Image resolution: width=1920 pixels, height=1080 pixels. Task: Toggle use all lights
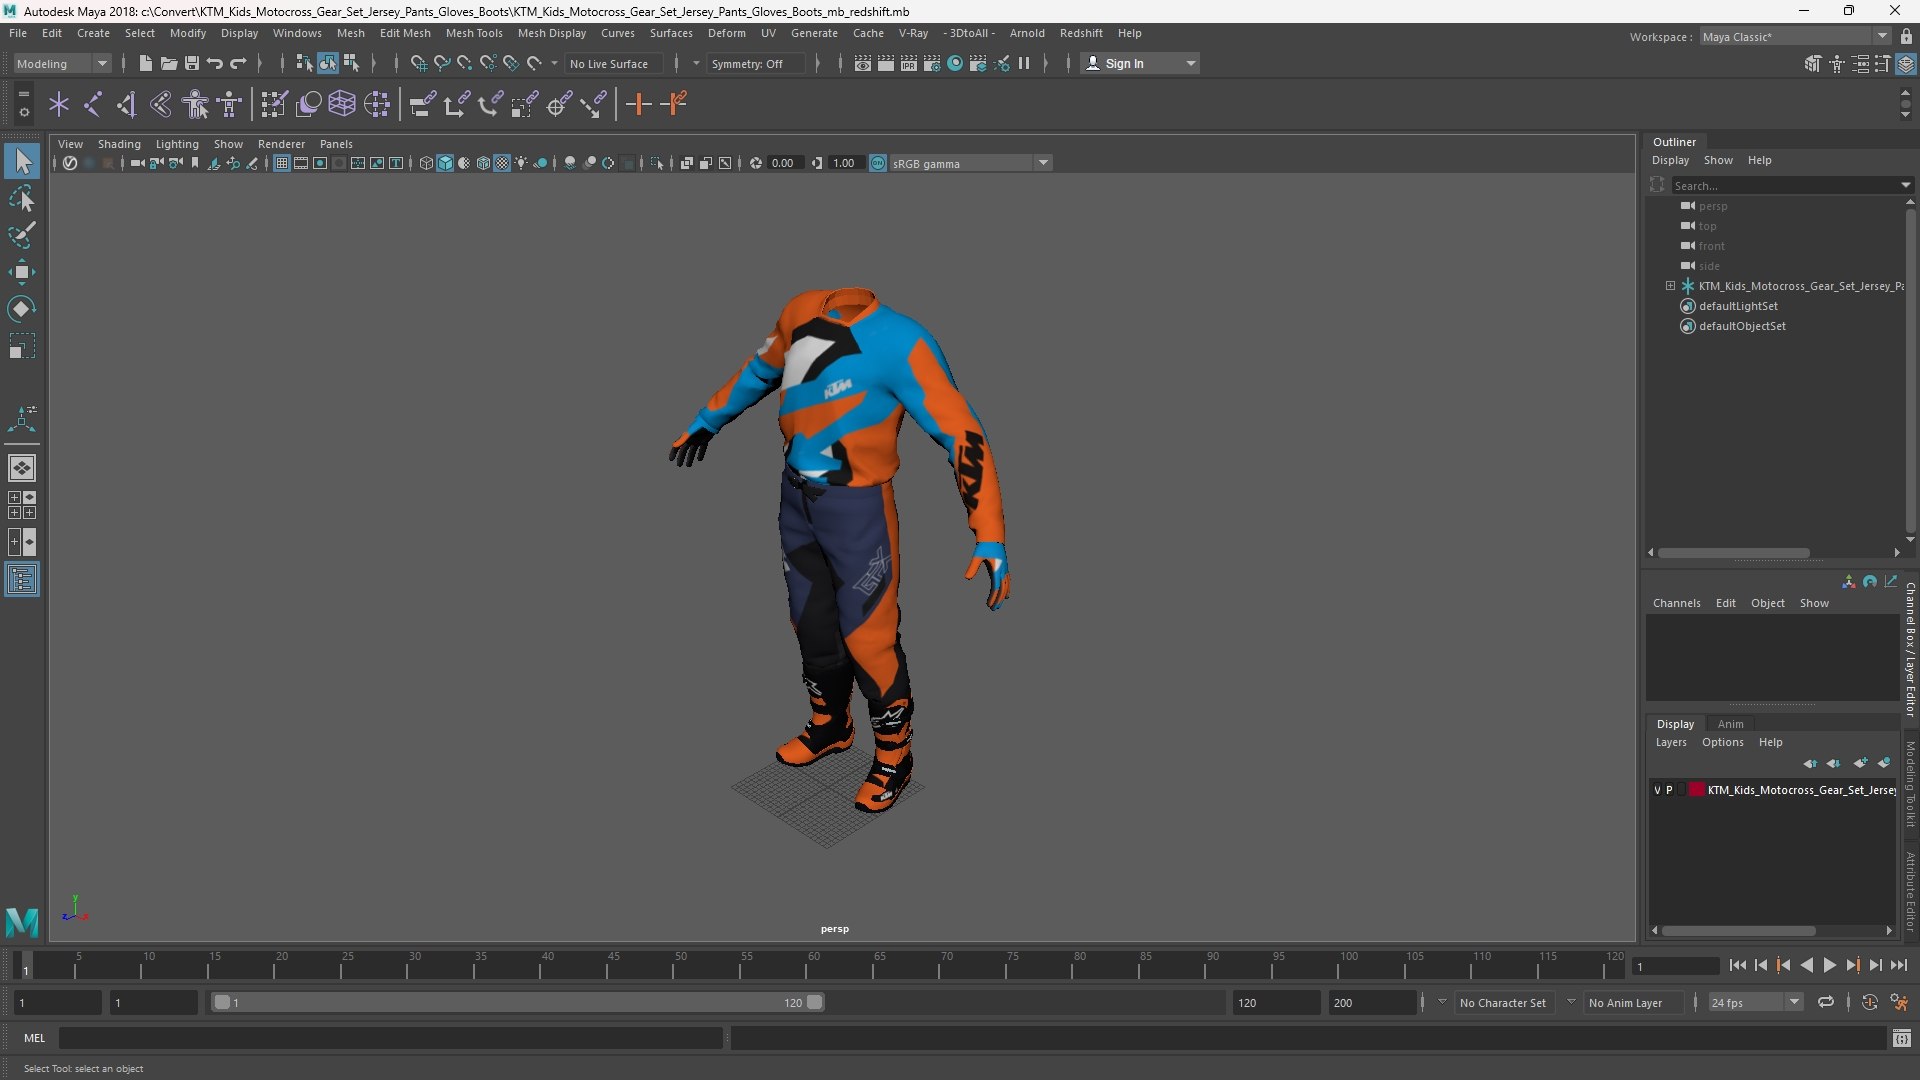[521, 163]
